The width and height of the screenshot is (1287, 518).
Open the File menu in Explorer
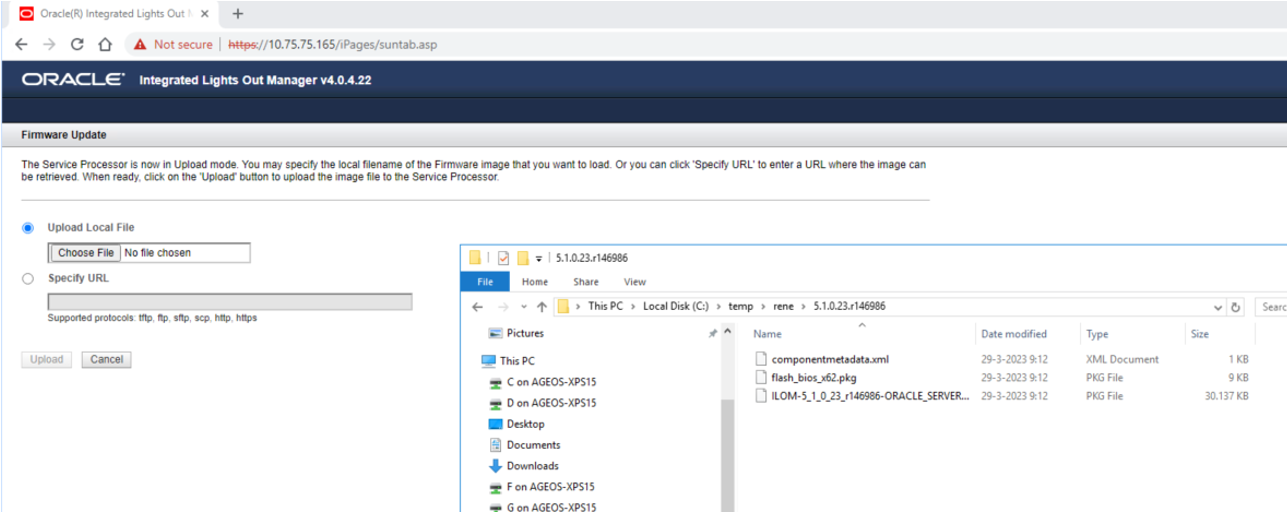484,282
